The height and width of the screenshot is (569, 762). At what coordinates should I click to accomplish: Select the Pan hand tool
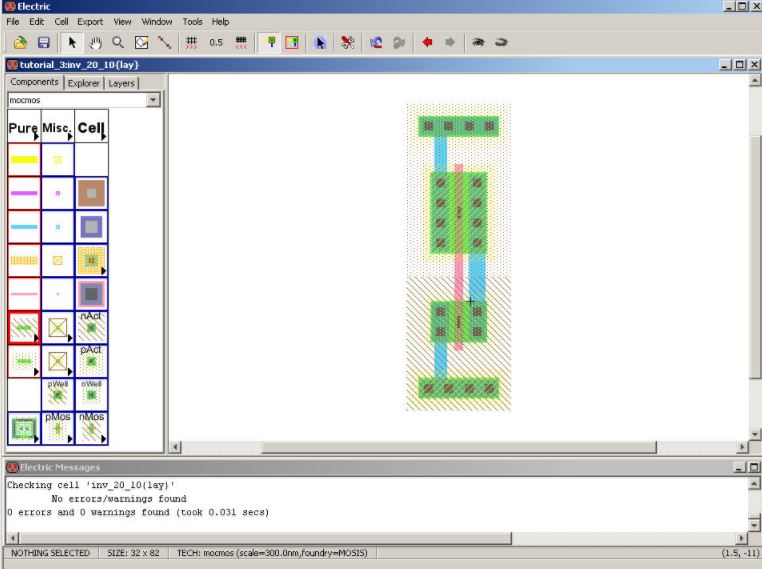(x=96, y=43)
